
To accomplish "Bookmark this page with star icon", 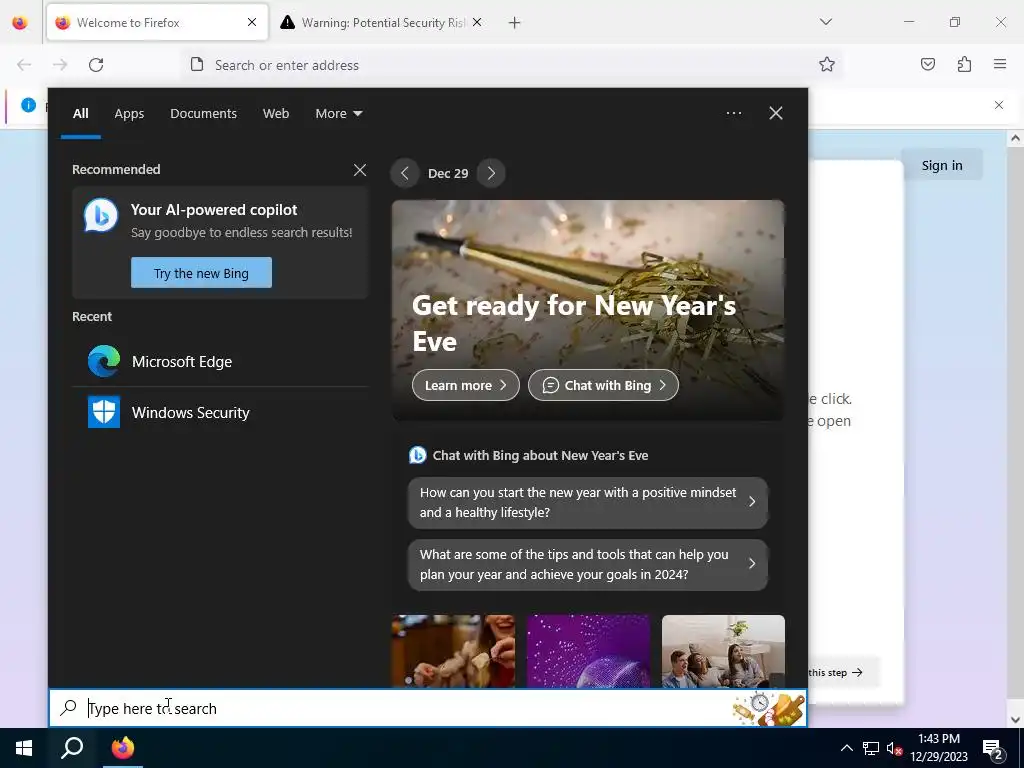I will point(827,65).
